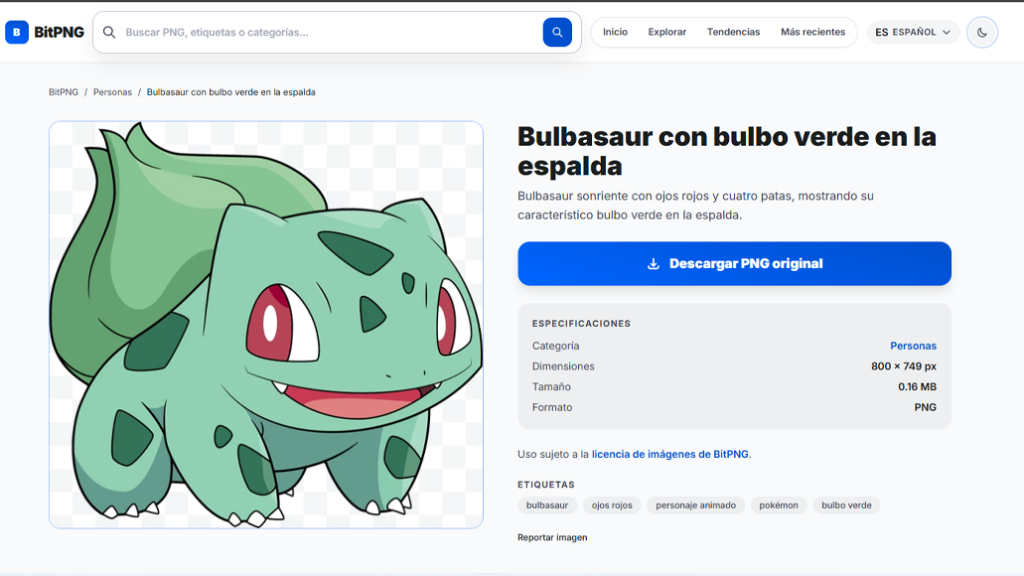This screenshot has height=576, width=1024.
Task: Go to the Inicio nav item
Action: click(x=615, y=32)
